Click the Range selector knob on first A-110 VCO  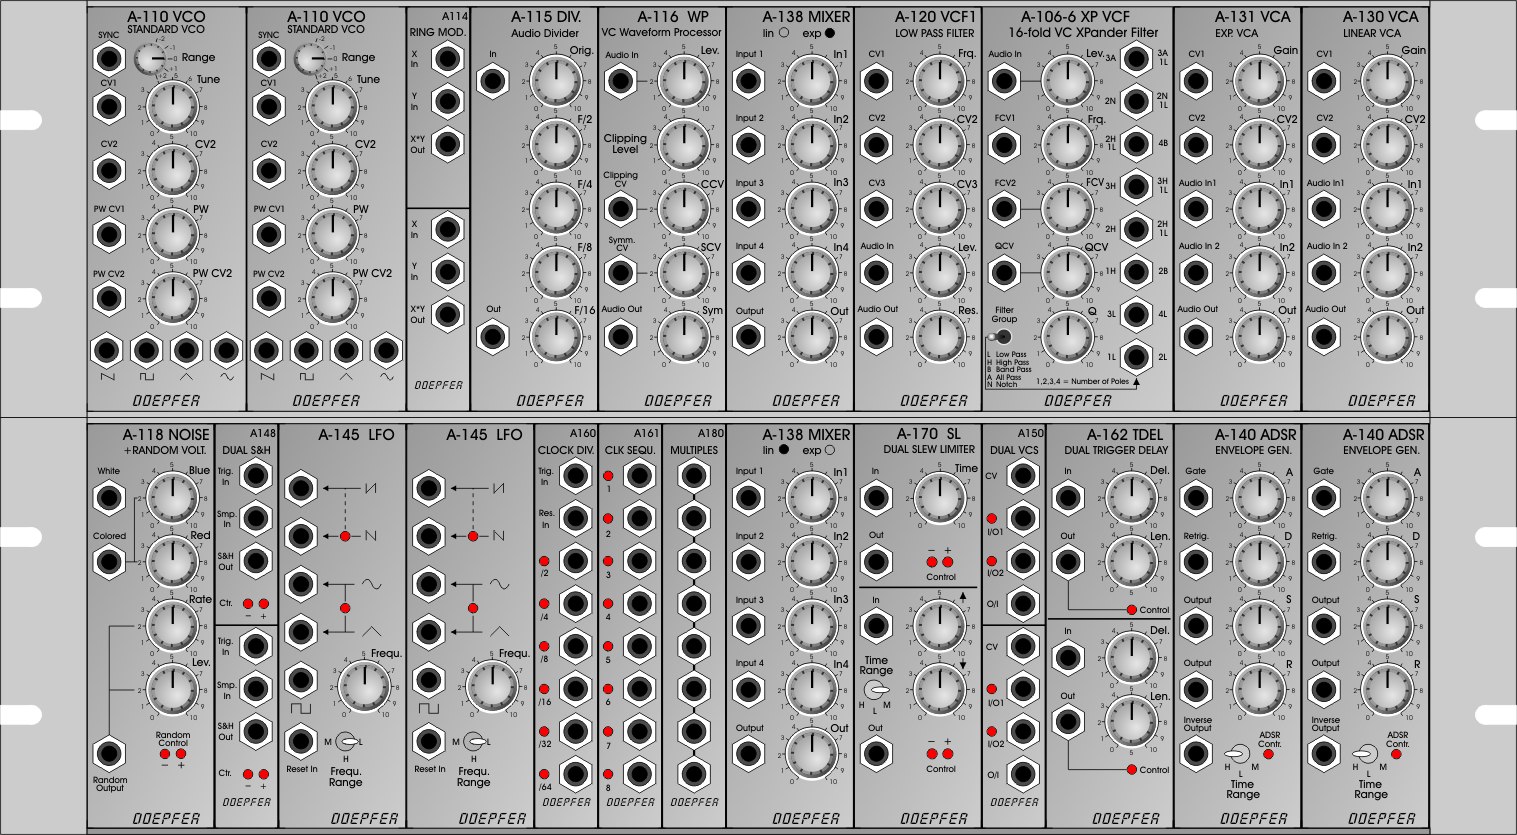pos(150,59)
